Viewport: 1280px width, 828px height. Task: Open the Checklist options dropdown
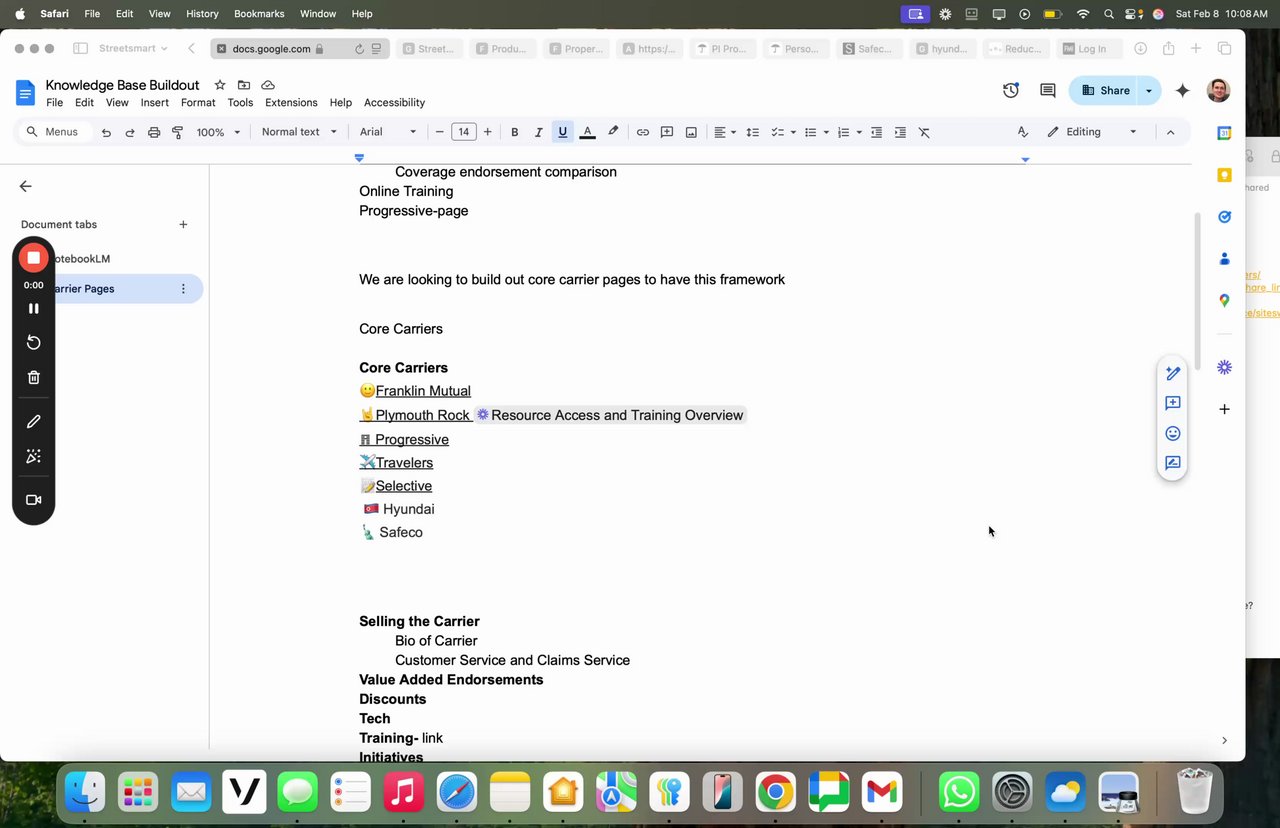(x=793, y=132)
